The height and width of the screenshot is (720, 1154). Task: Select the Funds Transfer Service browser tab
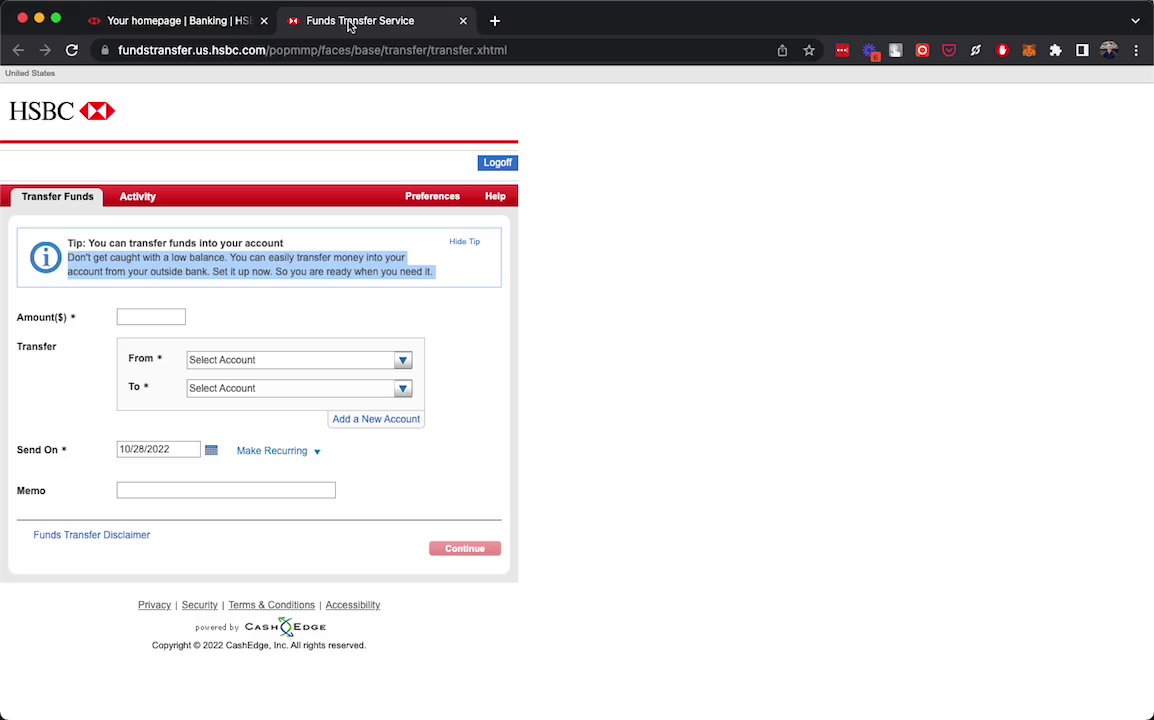tap(375, 21)
